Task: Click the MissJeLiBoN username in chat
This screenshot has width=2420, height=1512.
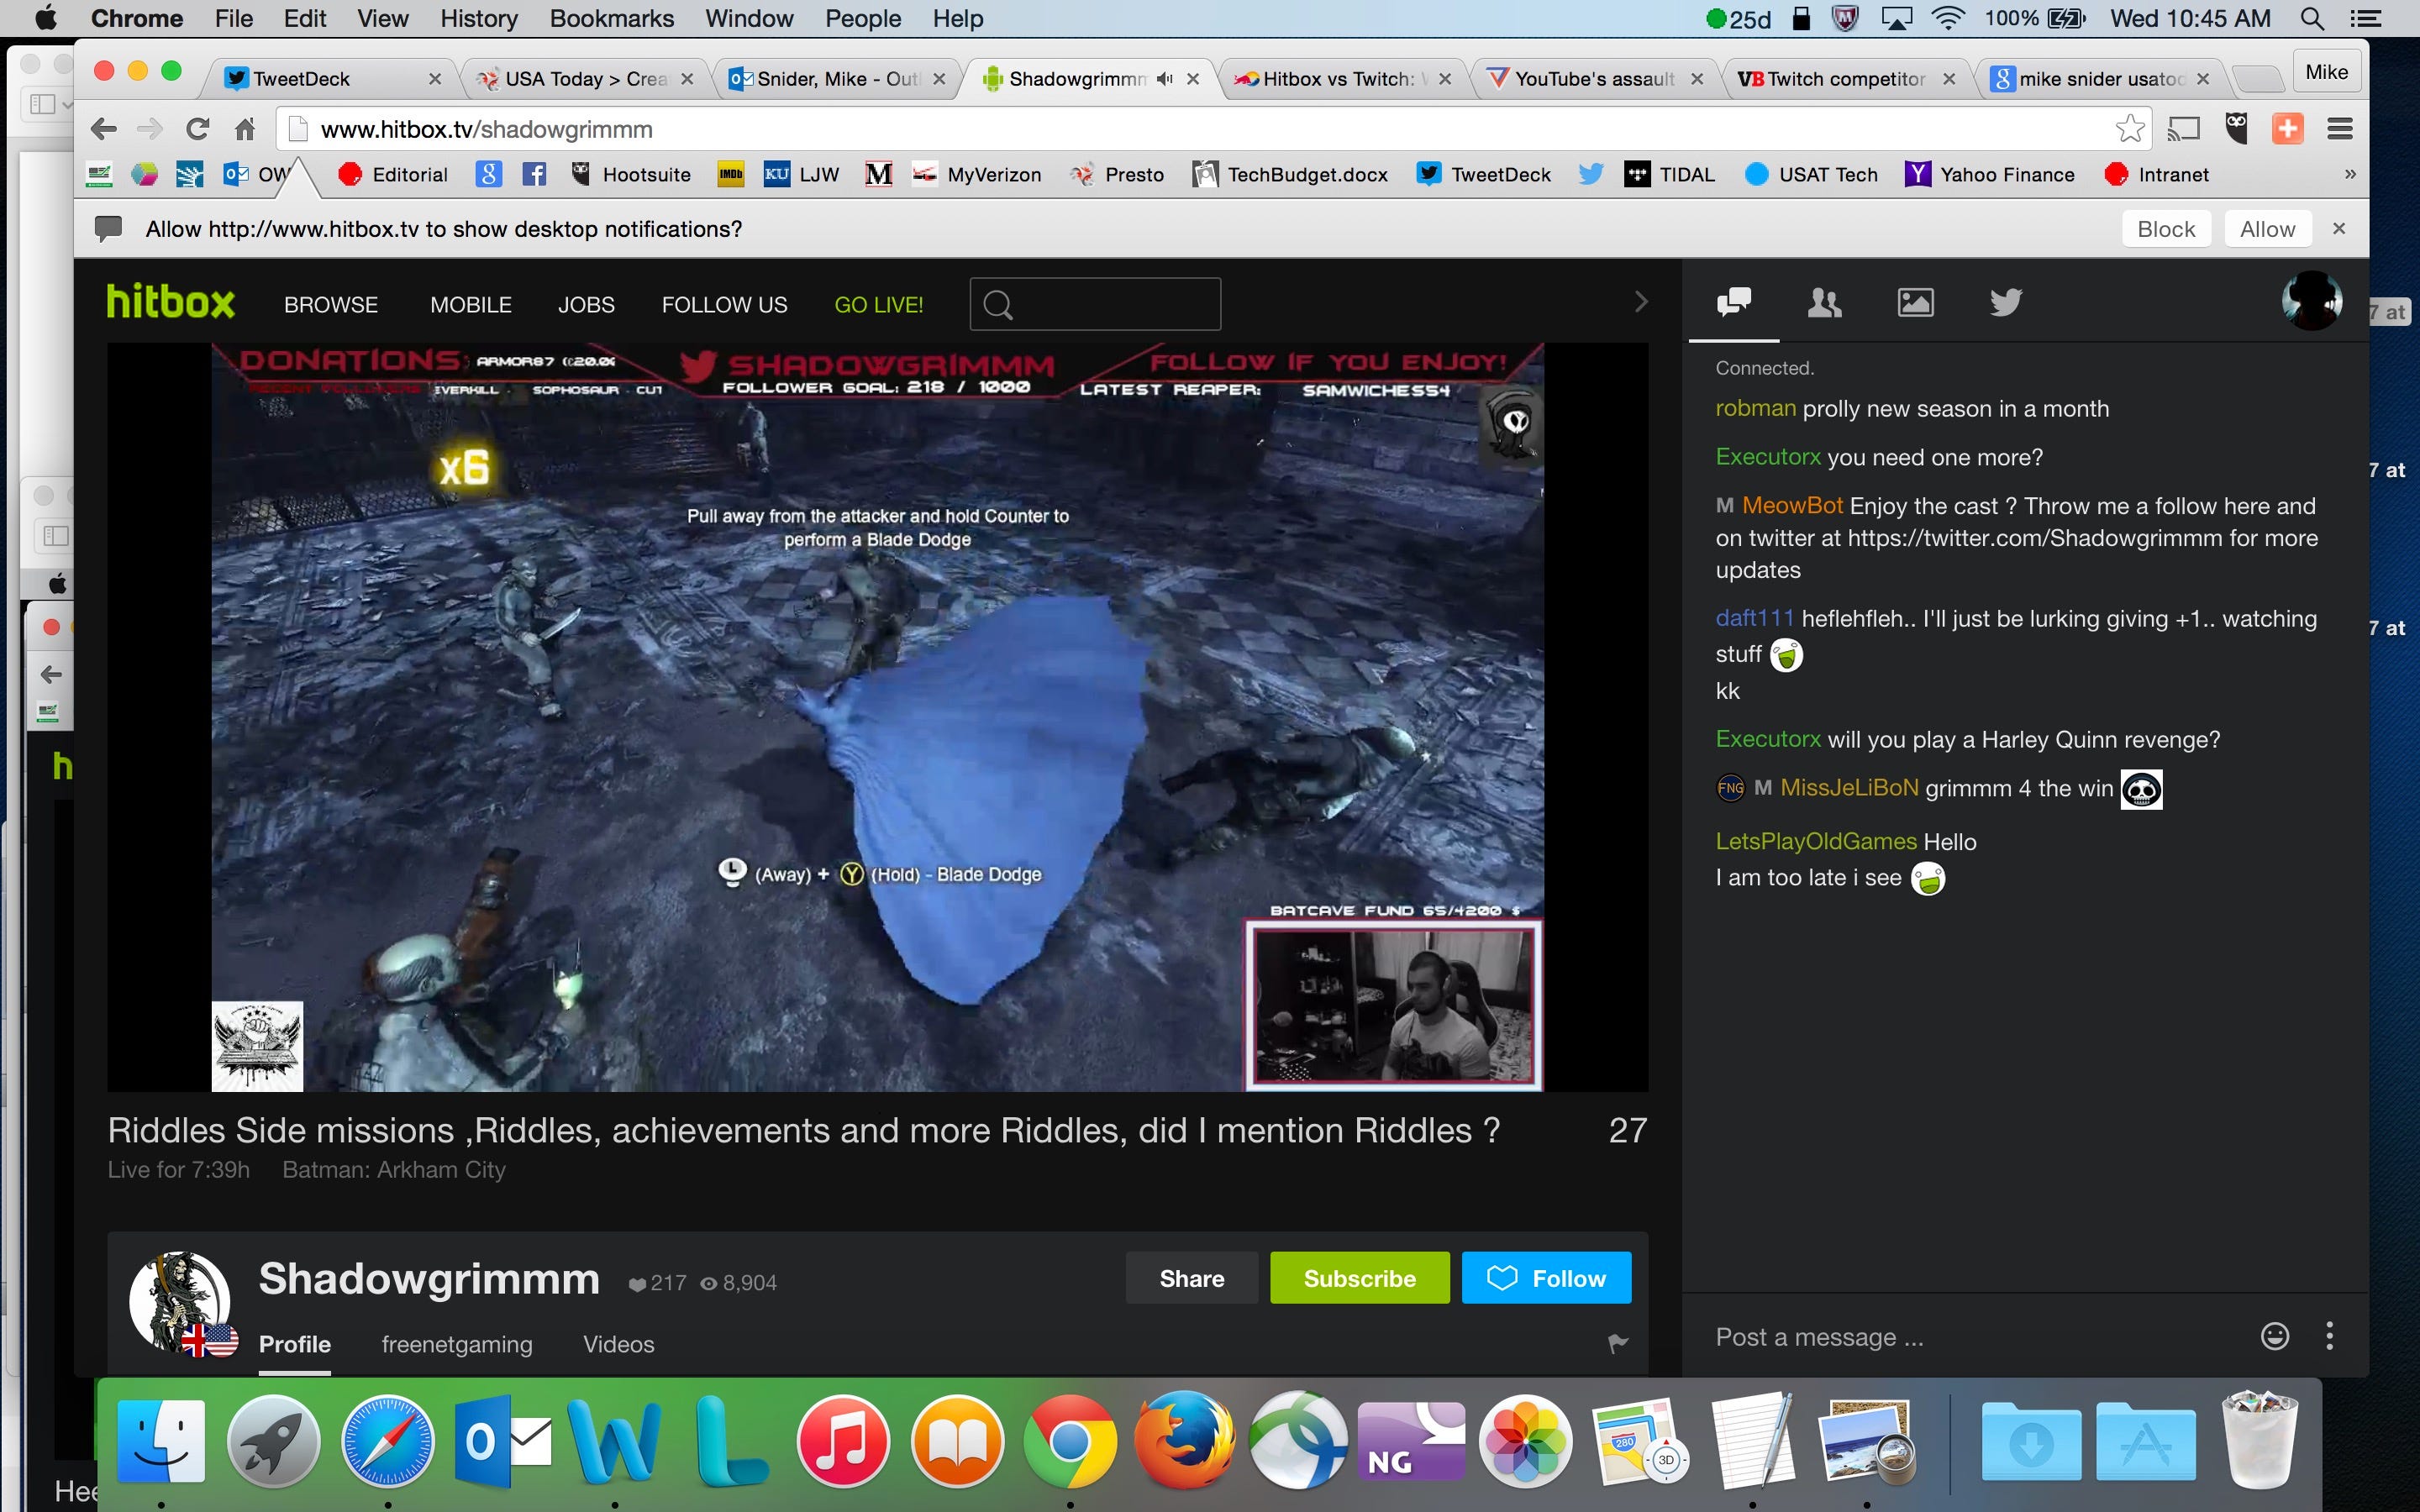Action: (x=1849, y=788)
